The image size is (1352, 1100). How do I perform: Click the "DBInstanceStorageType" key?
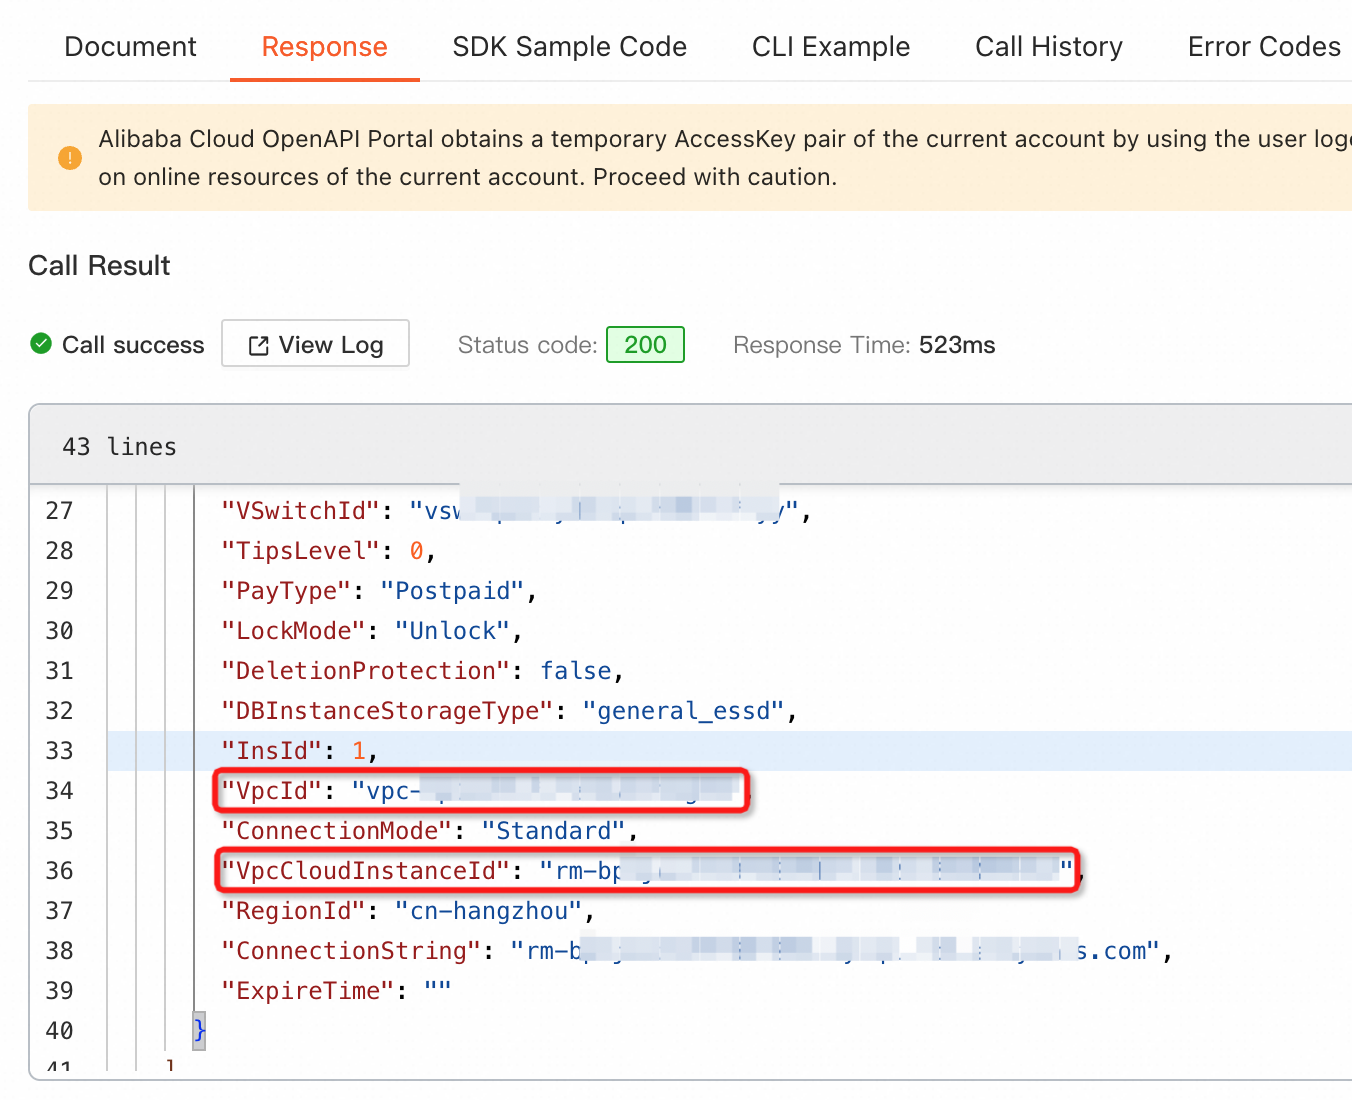[x=388, y=711]
